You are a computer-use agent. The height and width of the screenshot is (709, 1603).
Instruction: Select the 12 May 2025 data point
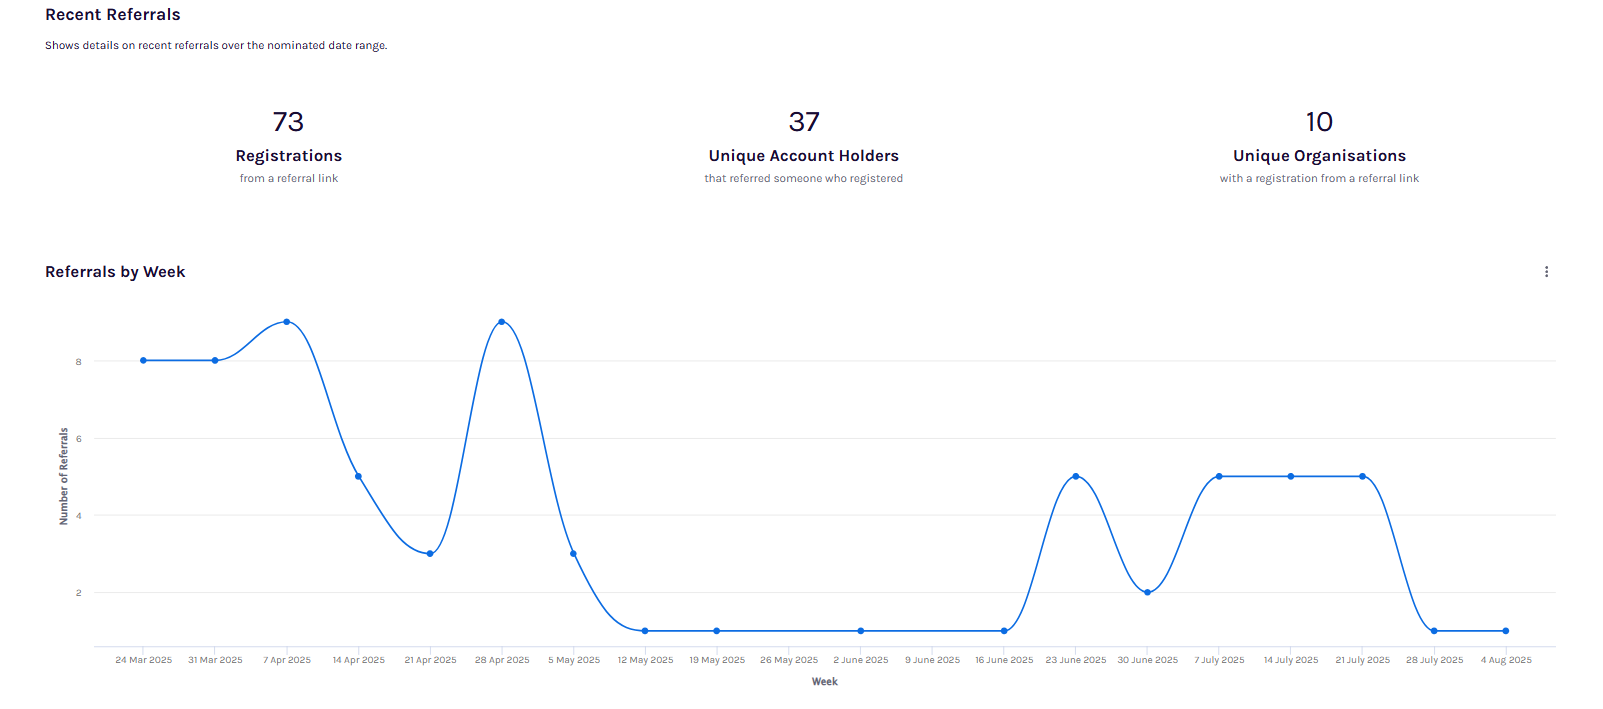pyautogui.click(x=645, y=631)
